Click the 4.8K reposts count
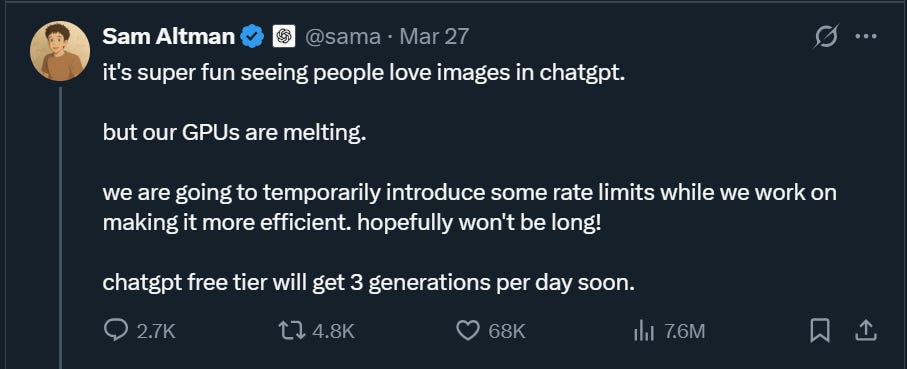Viewport: 907px width, 369px height. tap(333, 331)
